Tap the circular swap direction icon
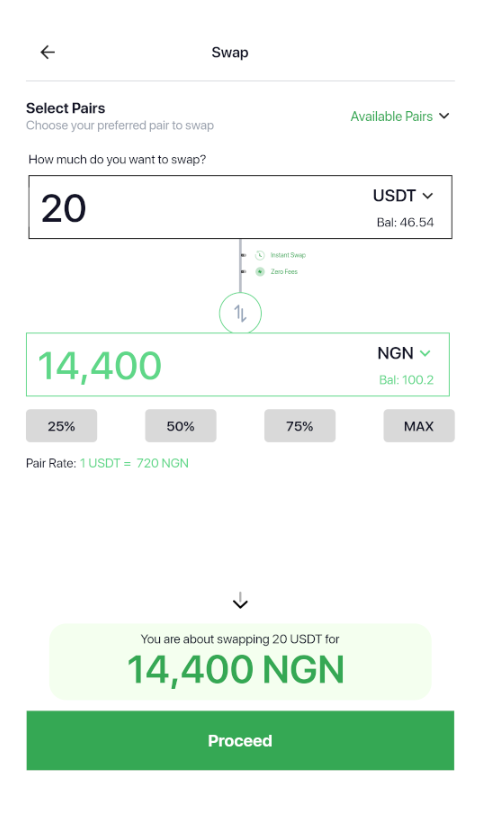Image resolution: width=481 pixels, height=837 pixels. 240,313
